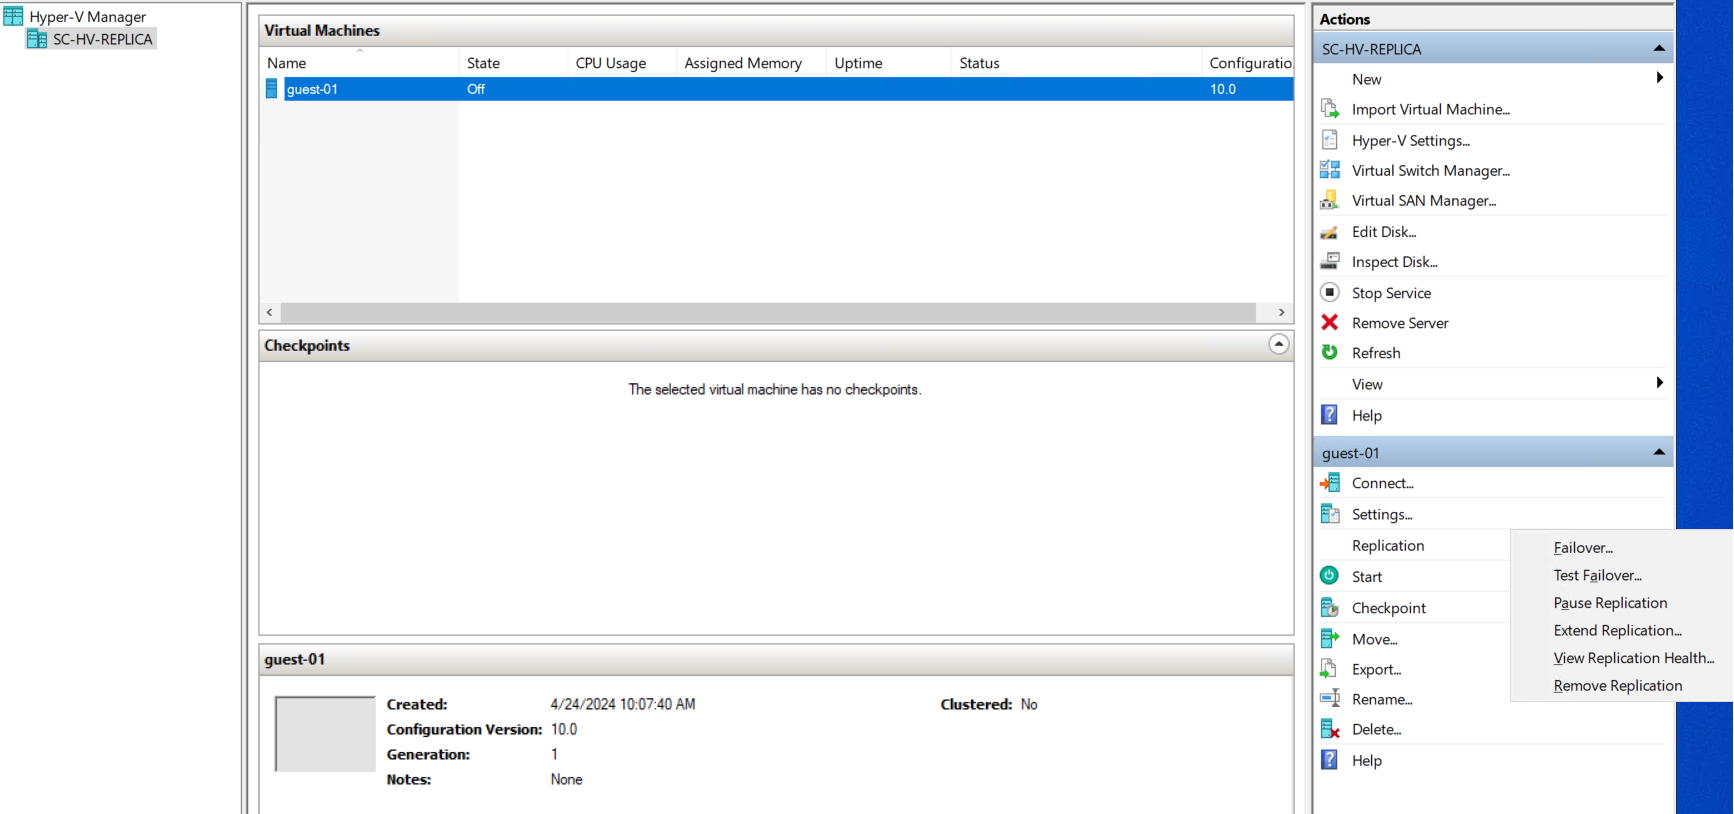This screenshot has width=1734, height=814.
Task: Click the Virtual Switch Manager... action label
Action: point(1431,170)
